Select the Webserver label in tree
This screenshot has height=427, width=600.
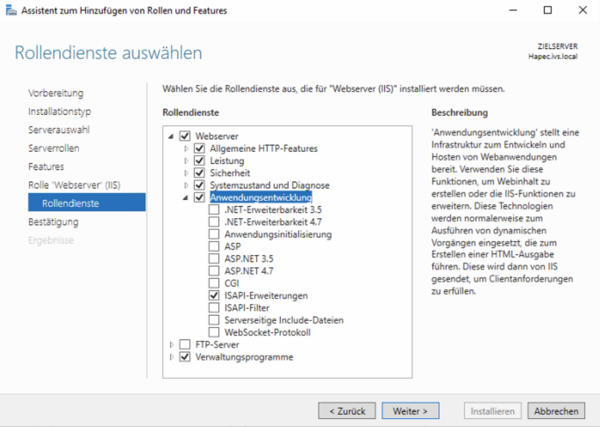[217, 136]
